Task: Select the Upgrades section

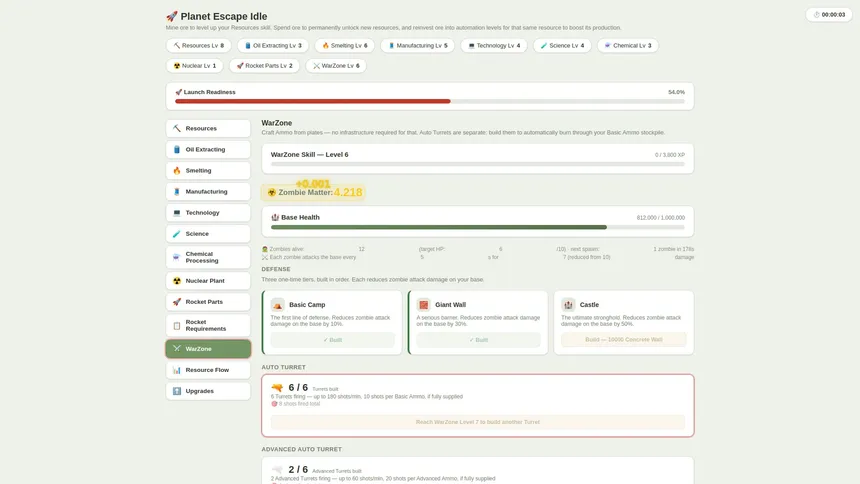Action: [208, 391]
